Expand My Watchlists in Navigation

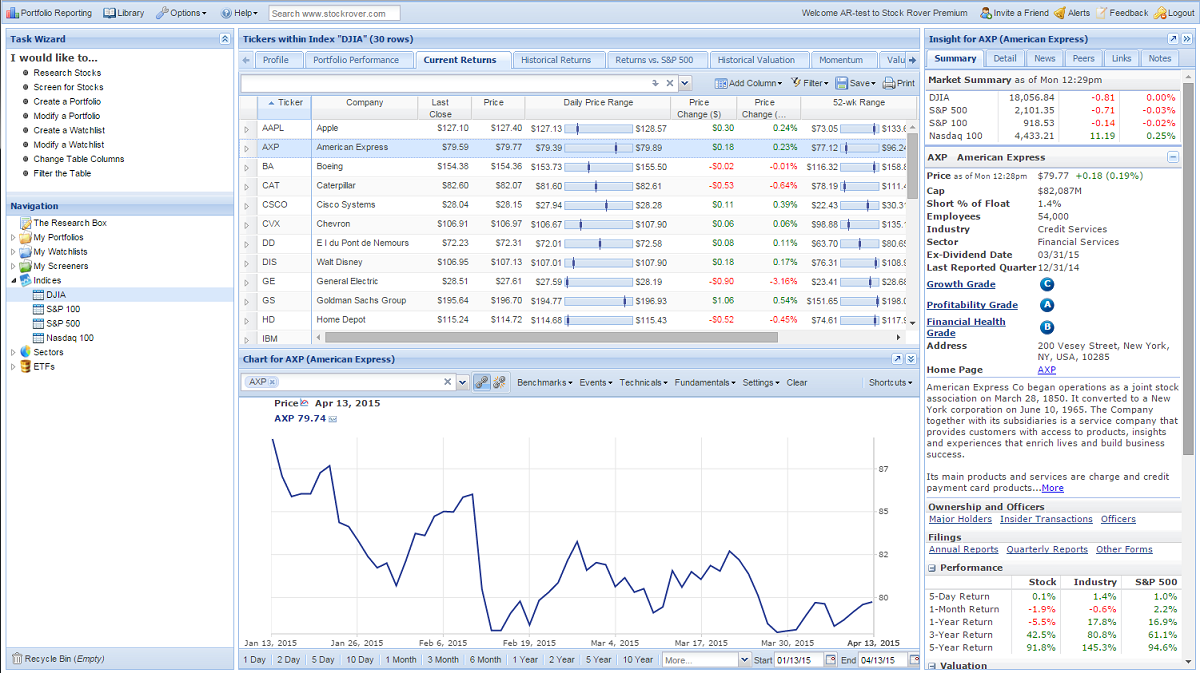pos(13,252)
